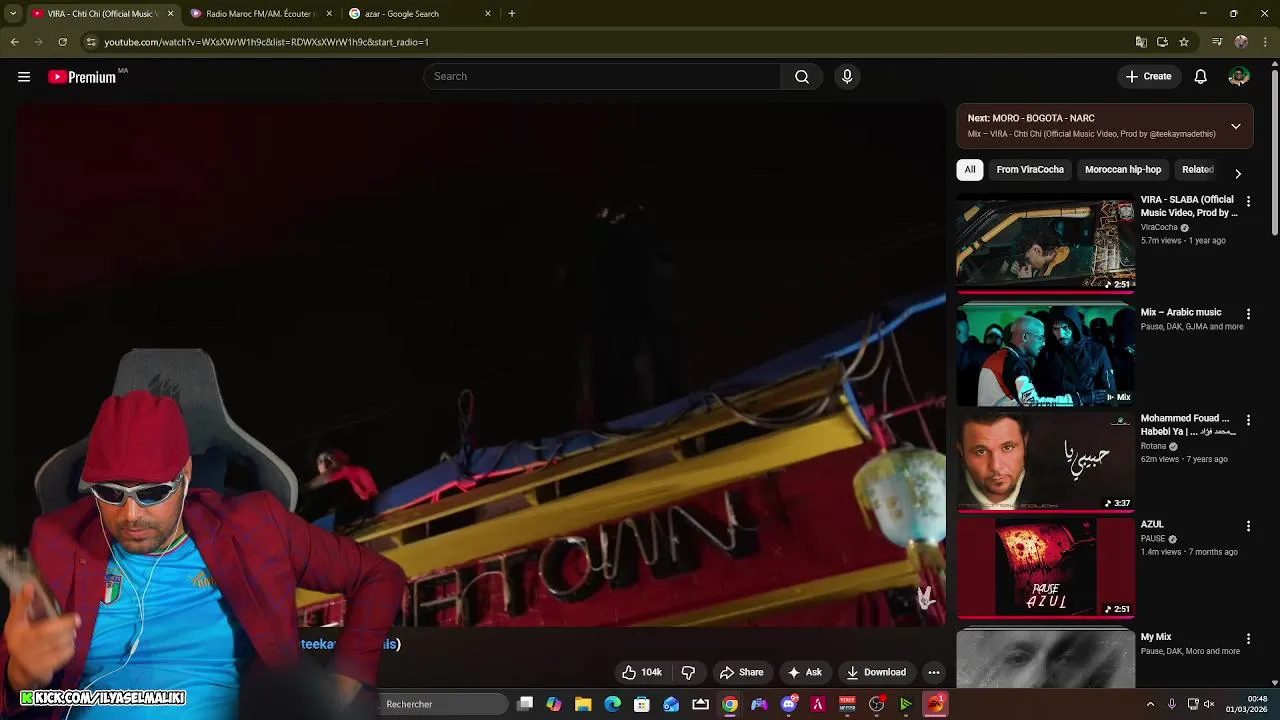The width and height of the screenshot is (1280, 720).
Task: Open the Rotana channel link
Action: click(1154, 446)
